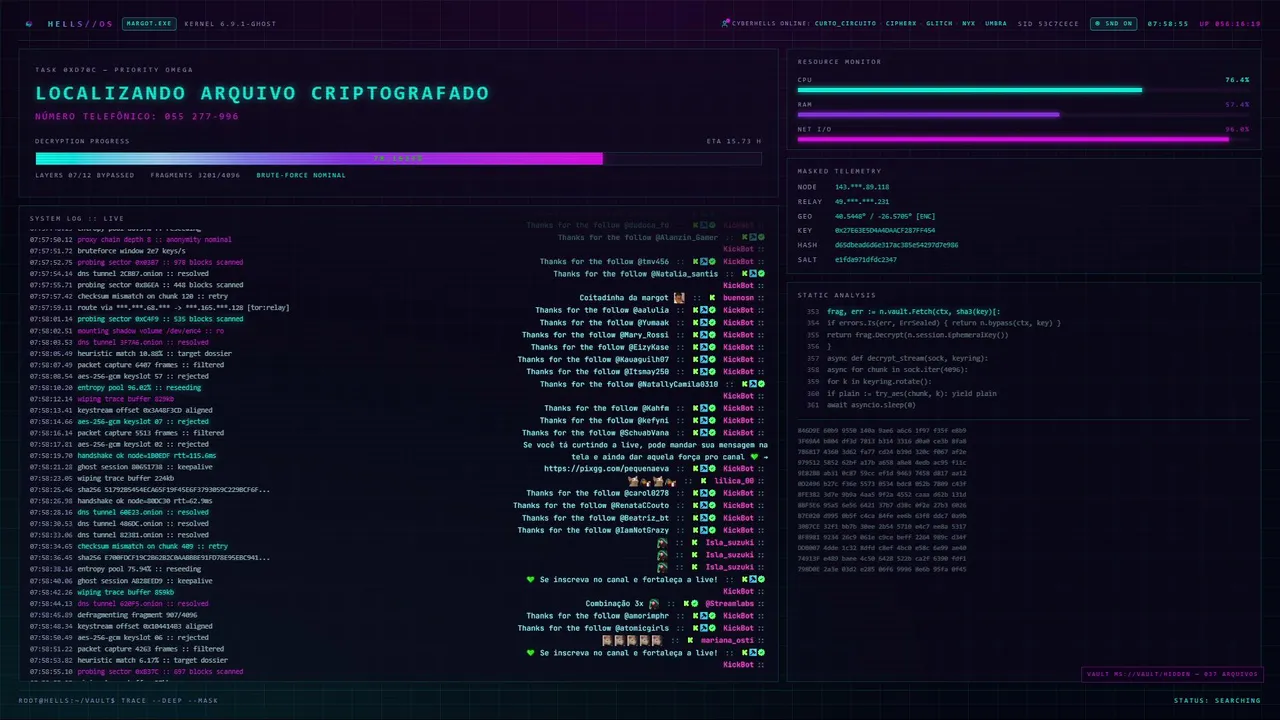Click the decryption progress bar
This screenshot has height=720, width=1280.
pyautogui.click(x=398, y=158)
